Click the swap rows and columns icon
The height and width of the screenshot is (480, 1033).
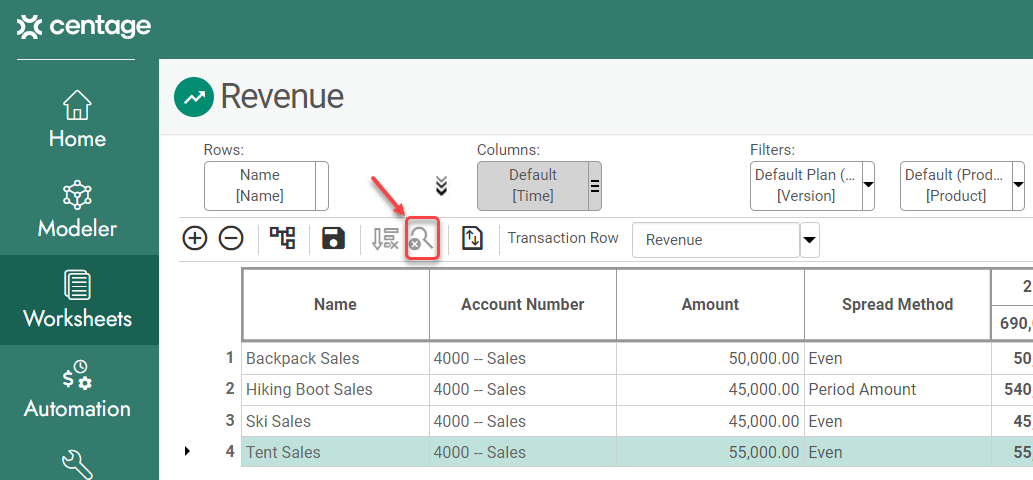tap(472, 238)
